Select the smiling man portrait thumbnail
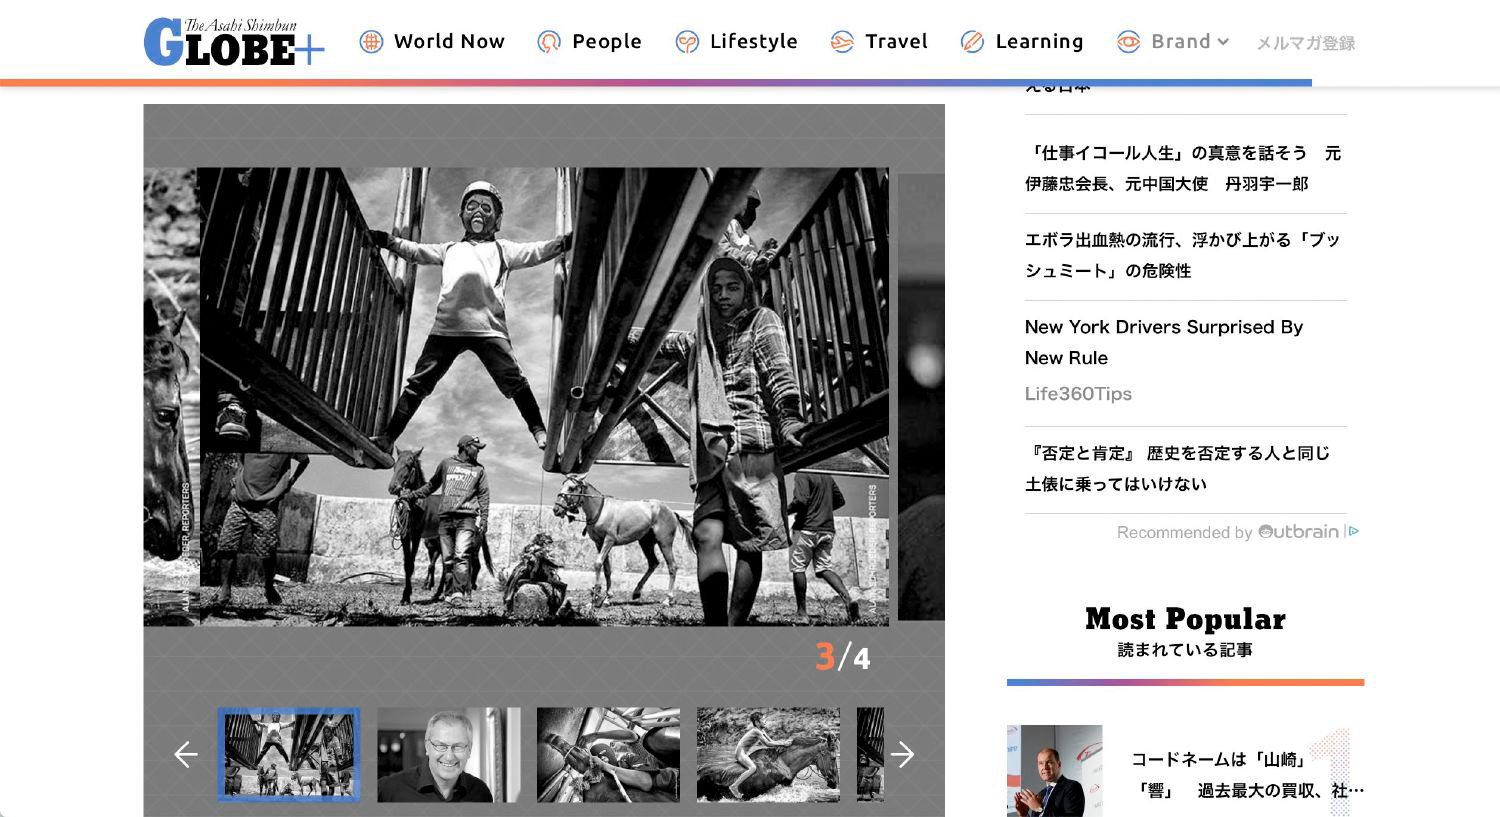The image size is (1500, 817). click(x=449, y=754)
